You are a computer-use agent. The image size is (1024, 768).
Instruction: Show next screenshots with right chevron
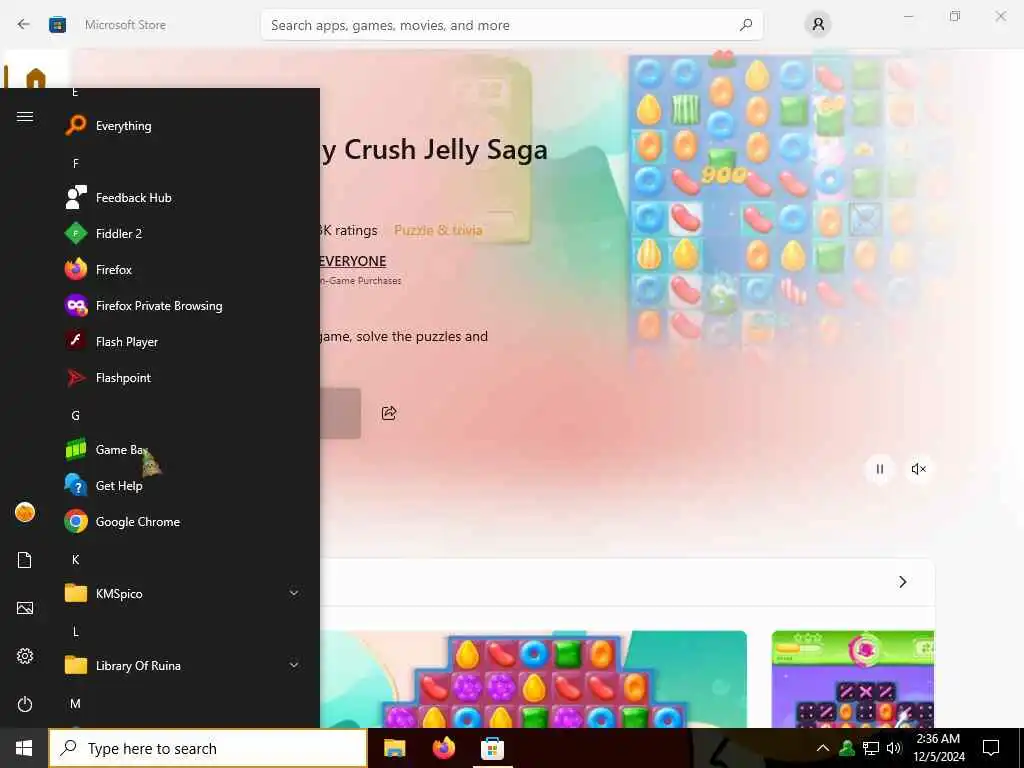click(x=903, y=582)
